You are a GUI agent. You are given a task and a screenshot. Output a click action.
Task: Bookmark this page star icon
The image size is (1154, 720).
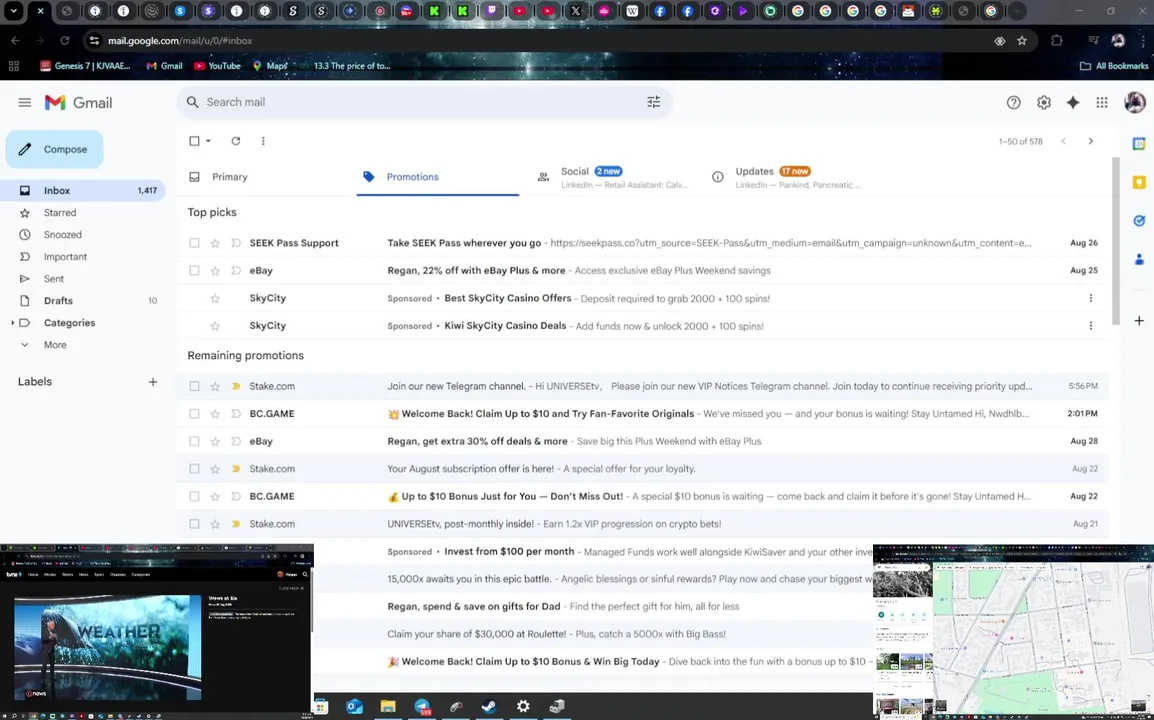pos(1022,40)
